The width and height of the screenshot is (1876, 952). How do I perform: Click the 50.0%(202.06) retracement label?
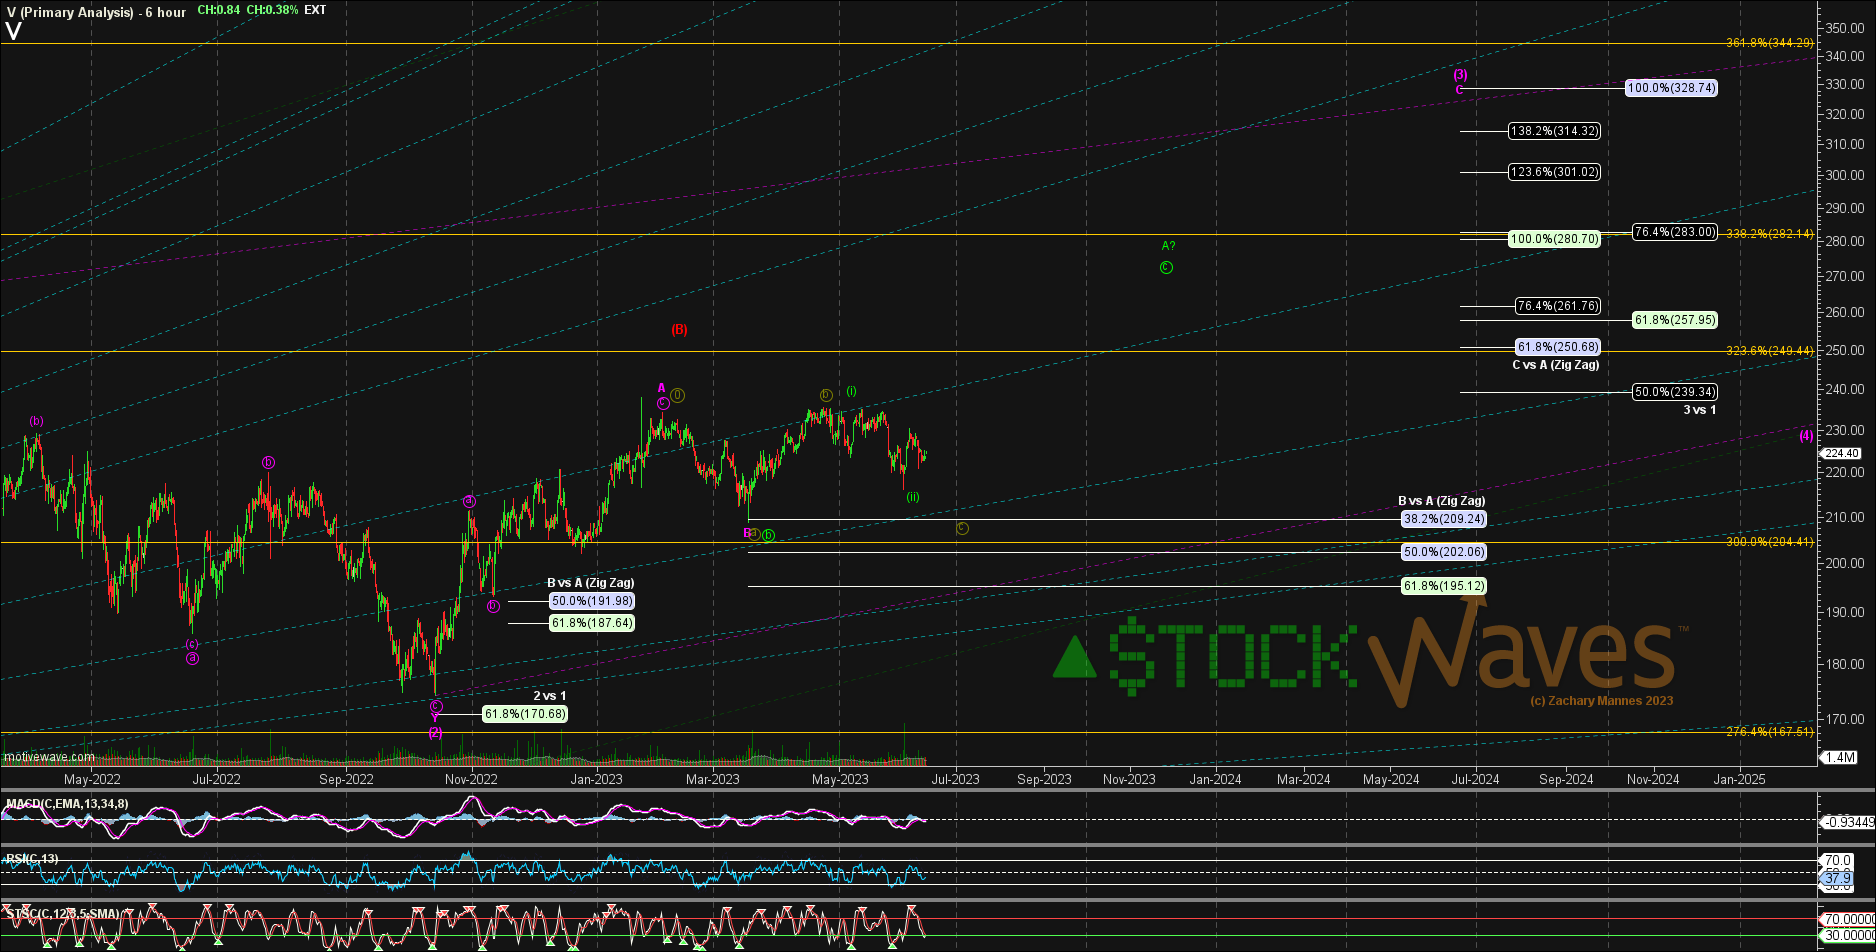coord(1443,552)
